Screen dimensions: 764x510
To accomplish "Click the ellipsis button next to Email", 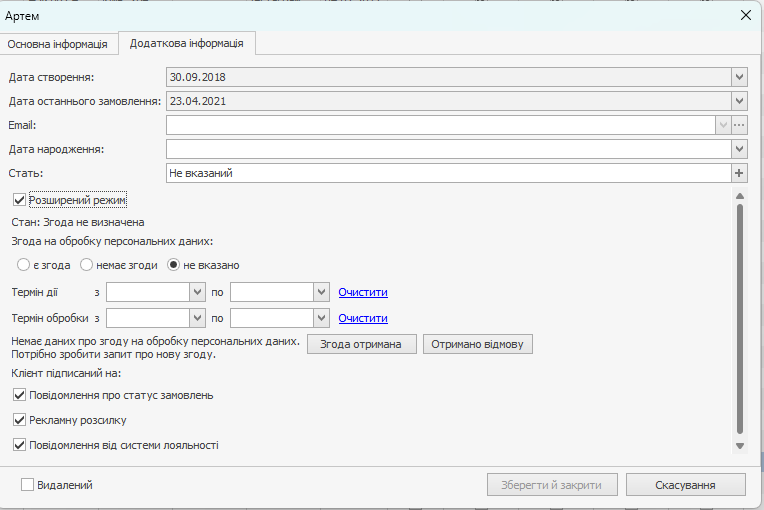I will click(740, 125).
